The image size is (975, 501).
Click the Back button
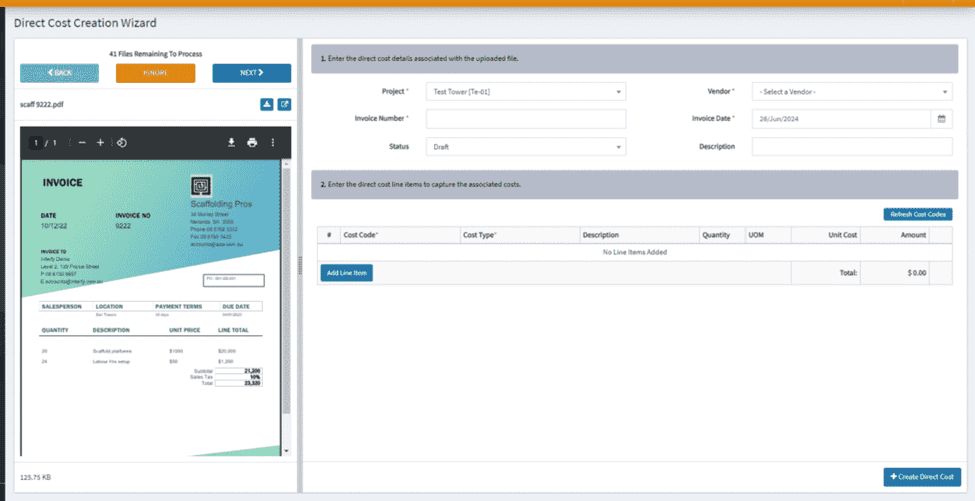pyautogui.click(x=59, y=73)
